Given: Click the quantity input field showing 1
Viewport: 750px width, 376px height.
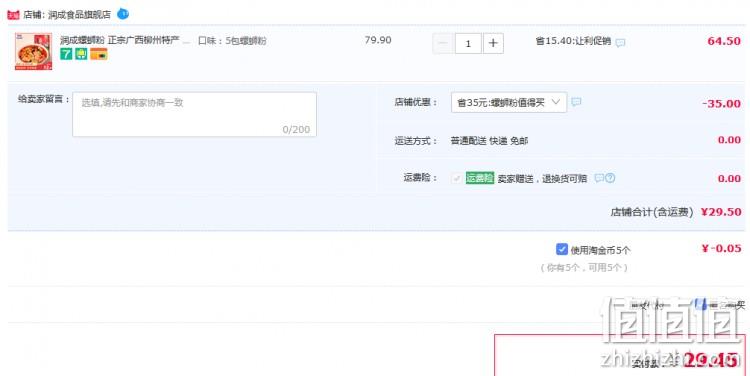Looking at the screenshot, I should tap(468, 44).
